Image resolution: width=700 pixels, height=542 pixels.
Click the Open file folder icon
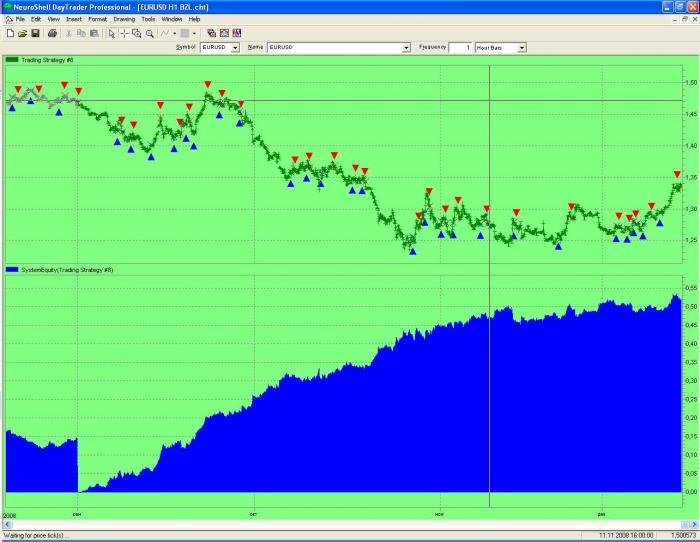click(x=21, y=33)
